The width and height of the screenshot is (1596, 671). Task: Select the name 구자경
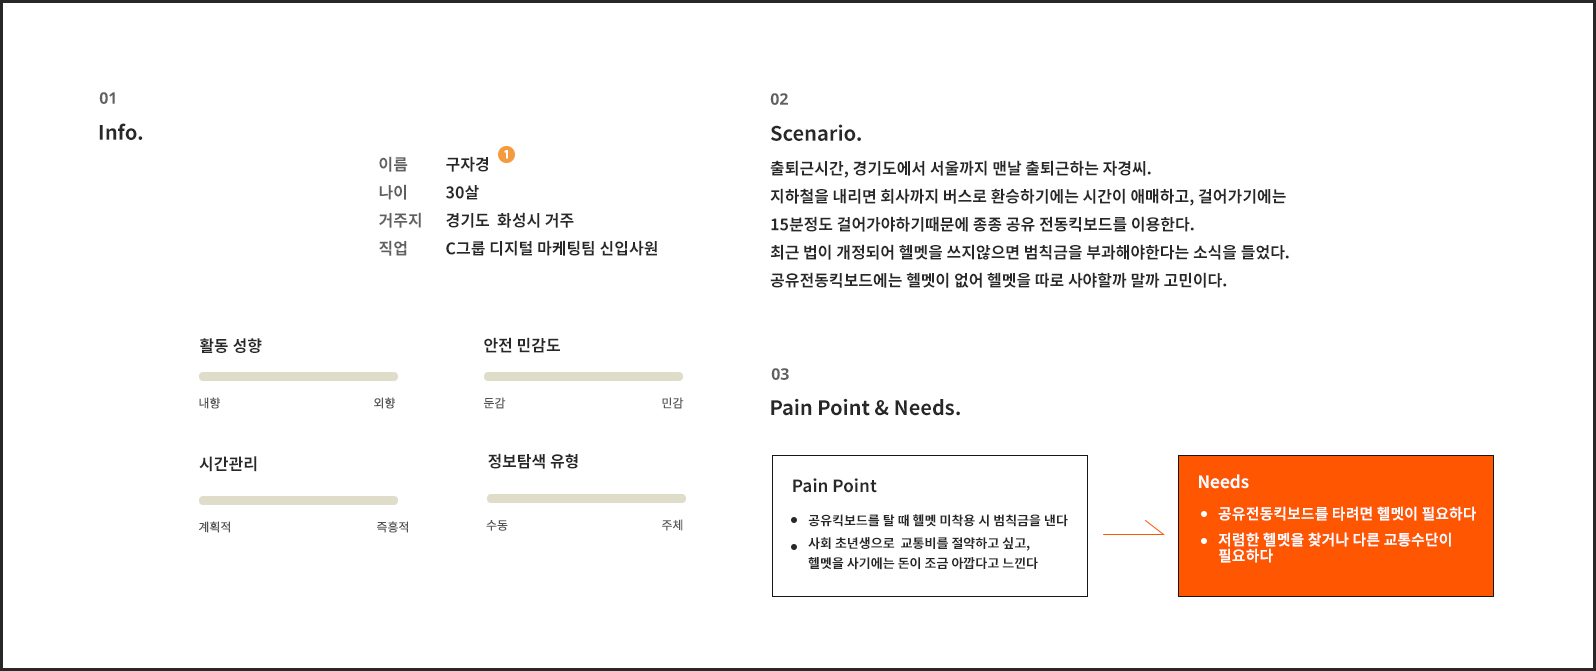click(467, 164)
